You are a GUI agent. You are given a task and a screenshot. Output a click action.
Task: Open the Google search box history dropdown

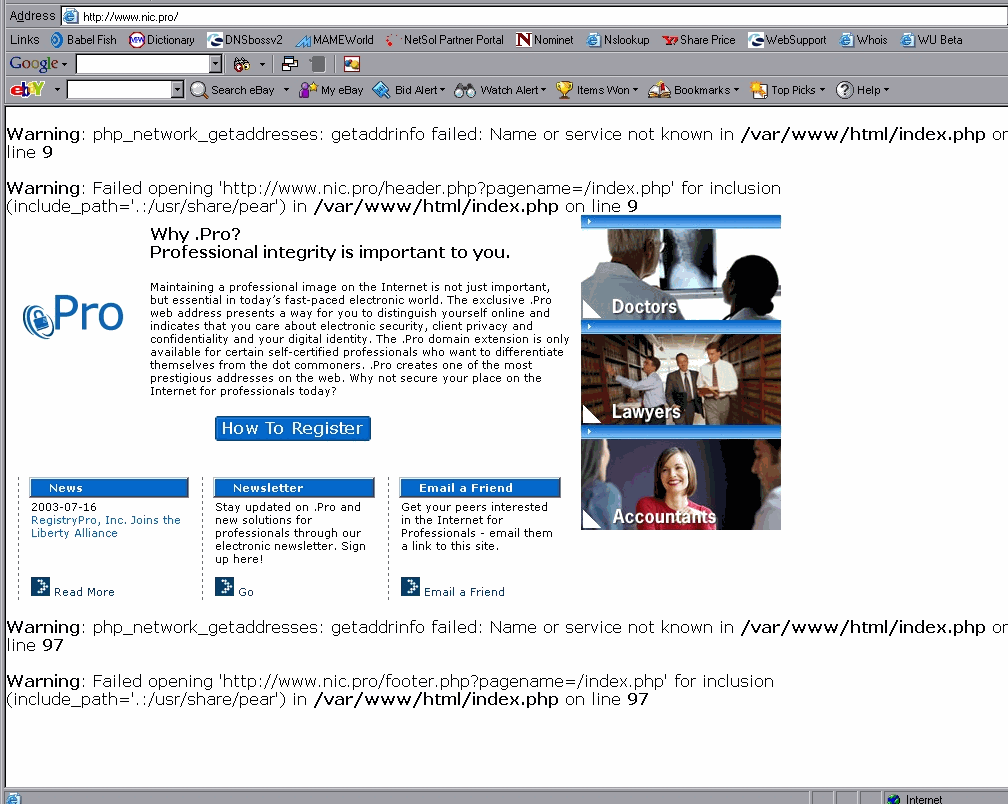click(x=216, y=64)
